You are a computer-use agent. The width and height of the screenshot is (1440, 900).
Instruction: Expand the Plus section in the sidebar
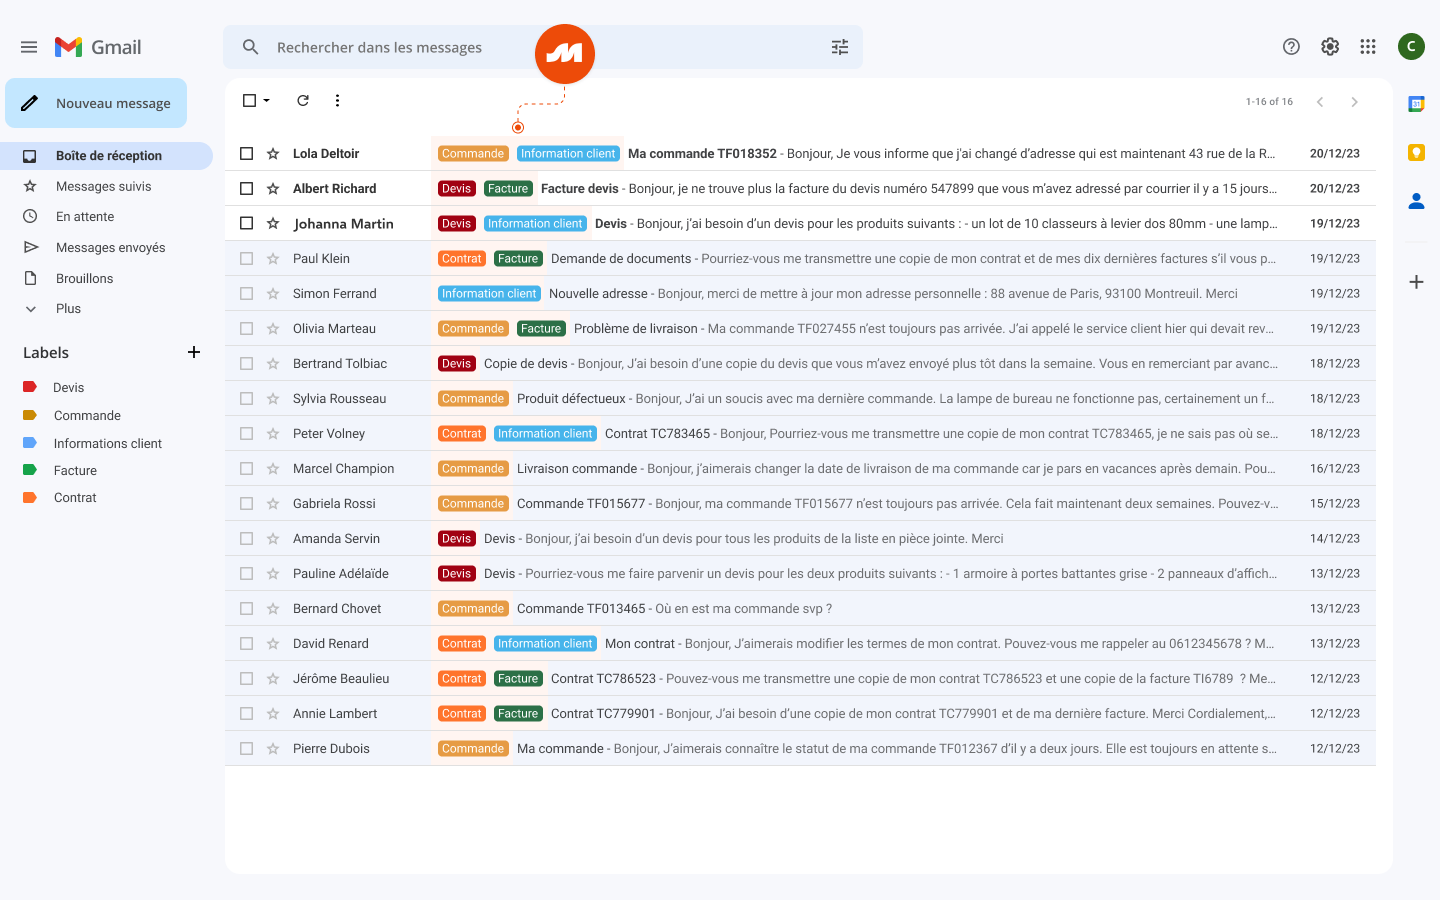click(x=68, y=309)
